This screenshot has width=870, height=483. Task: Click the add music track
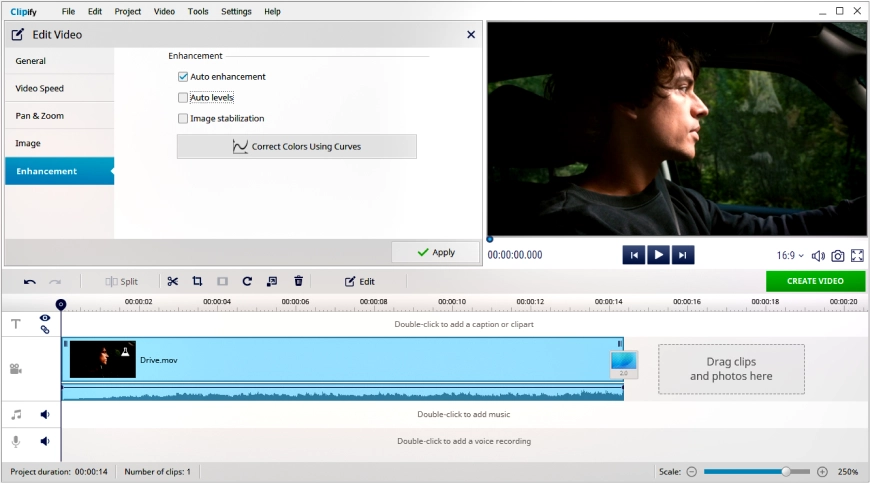click(464, 414)
